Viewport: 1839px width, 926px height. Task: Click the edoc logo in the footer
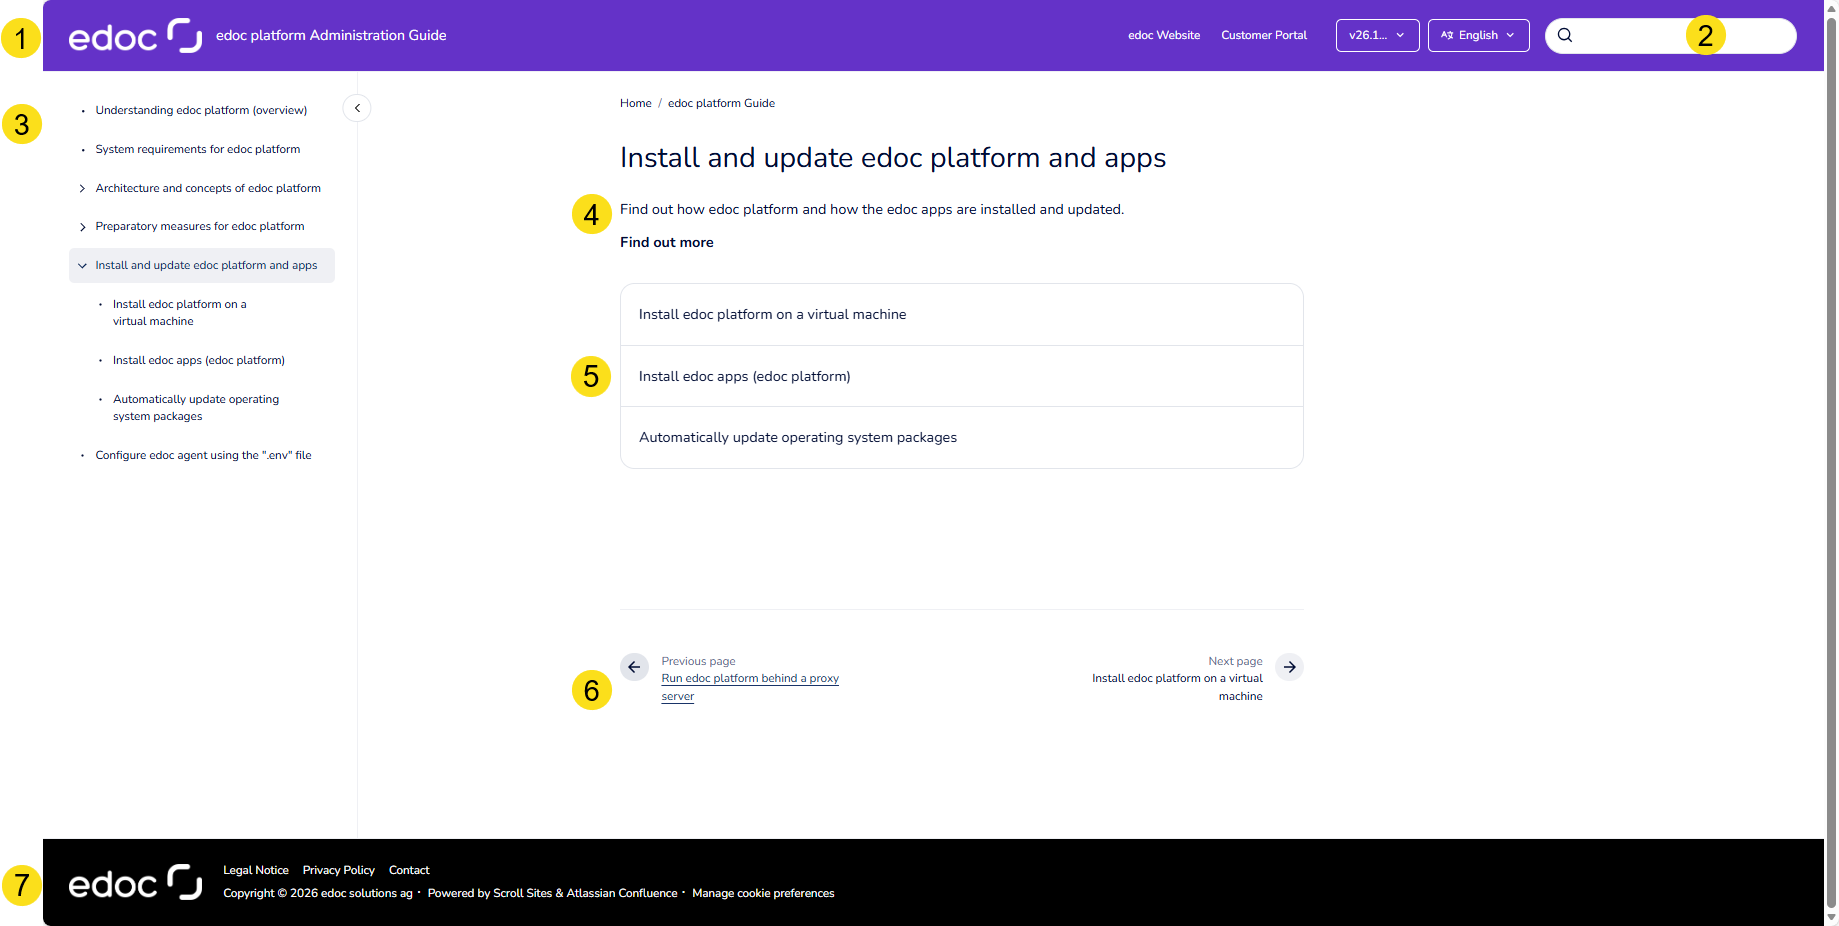click(x=135, y=882)
